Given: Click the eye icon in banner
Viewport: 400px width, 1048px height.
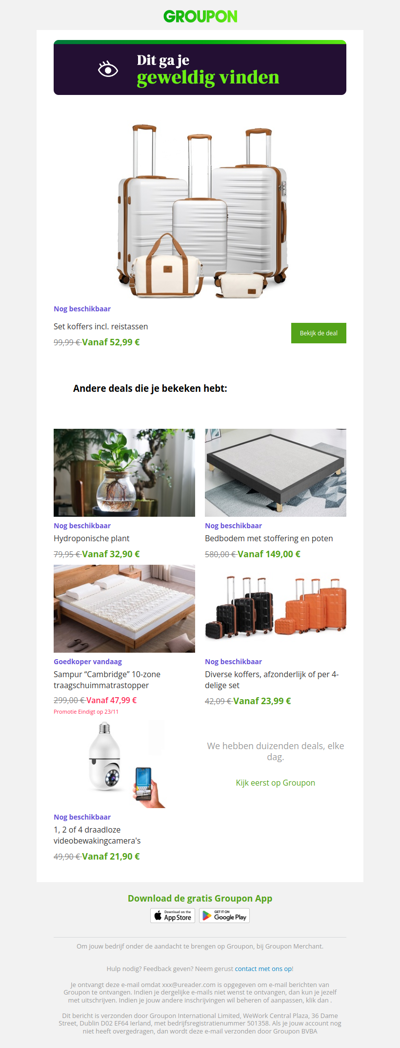Looking at the screenshot, I should pos(108,69).
